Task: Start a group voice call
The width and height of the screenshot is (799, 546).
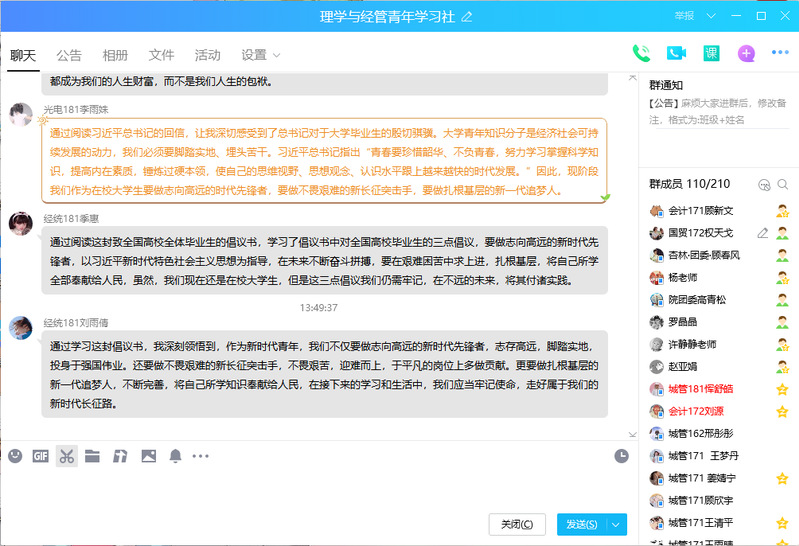Action: point(642,54)
